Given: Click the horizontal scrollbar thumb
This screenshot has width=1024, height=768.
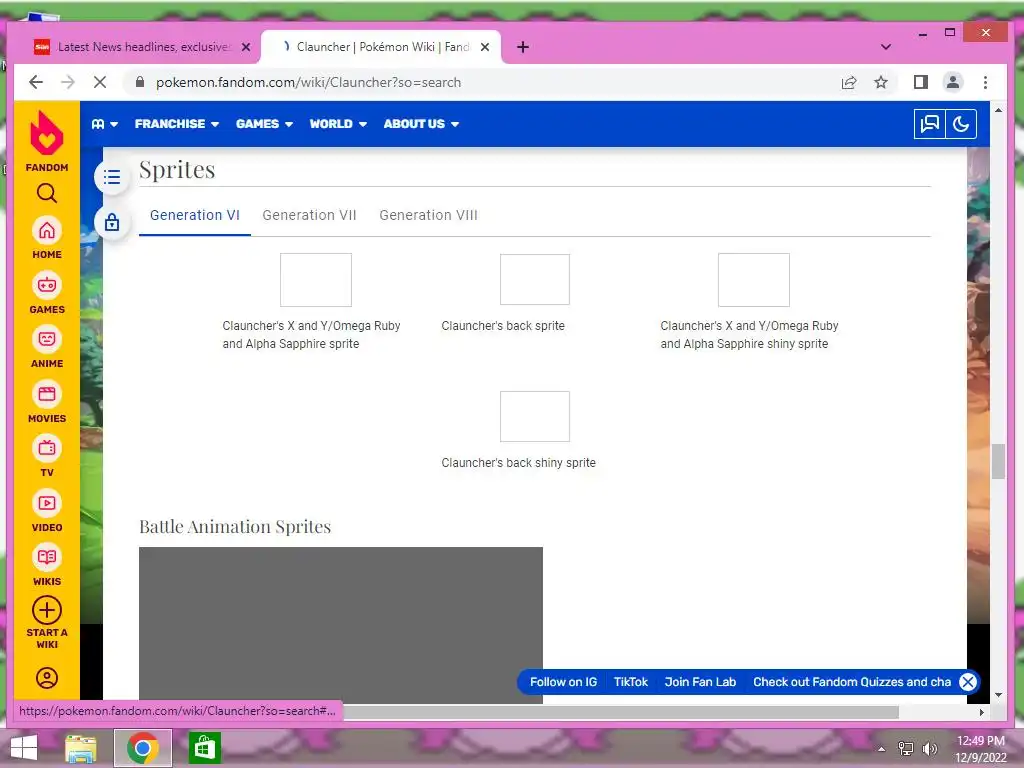Looking at the screenshot, I should [x=620, y=712].
